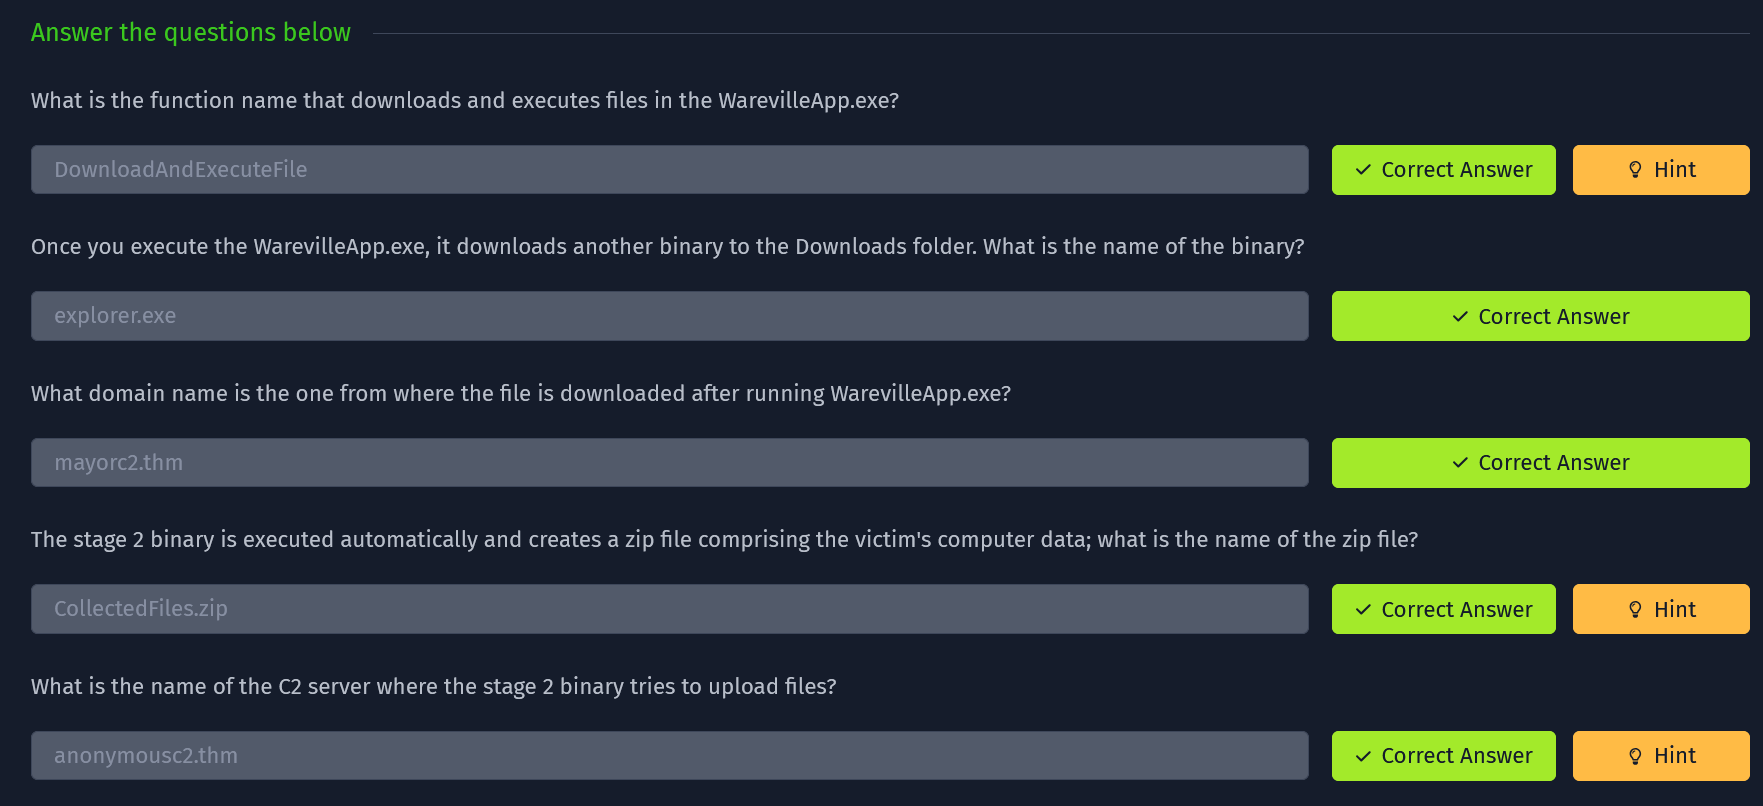The height and width of the screenshot is (806, 1763).
Task: Click the checkmark icon beside anonymousc2.thm answer
Action: pyautogui.click(x=1363, y=756)
